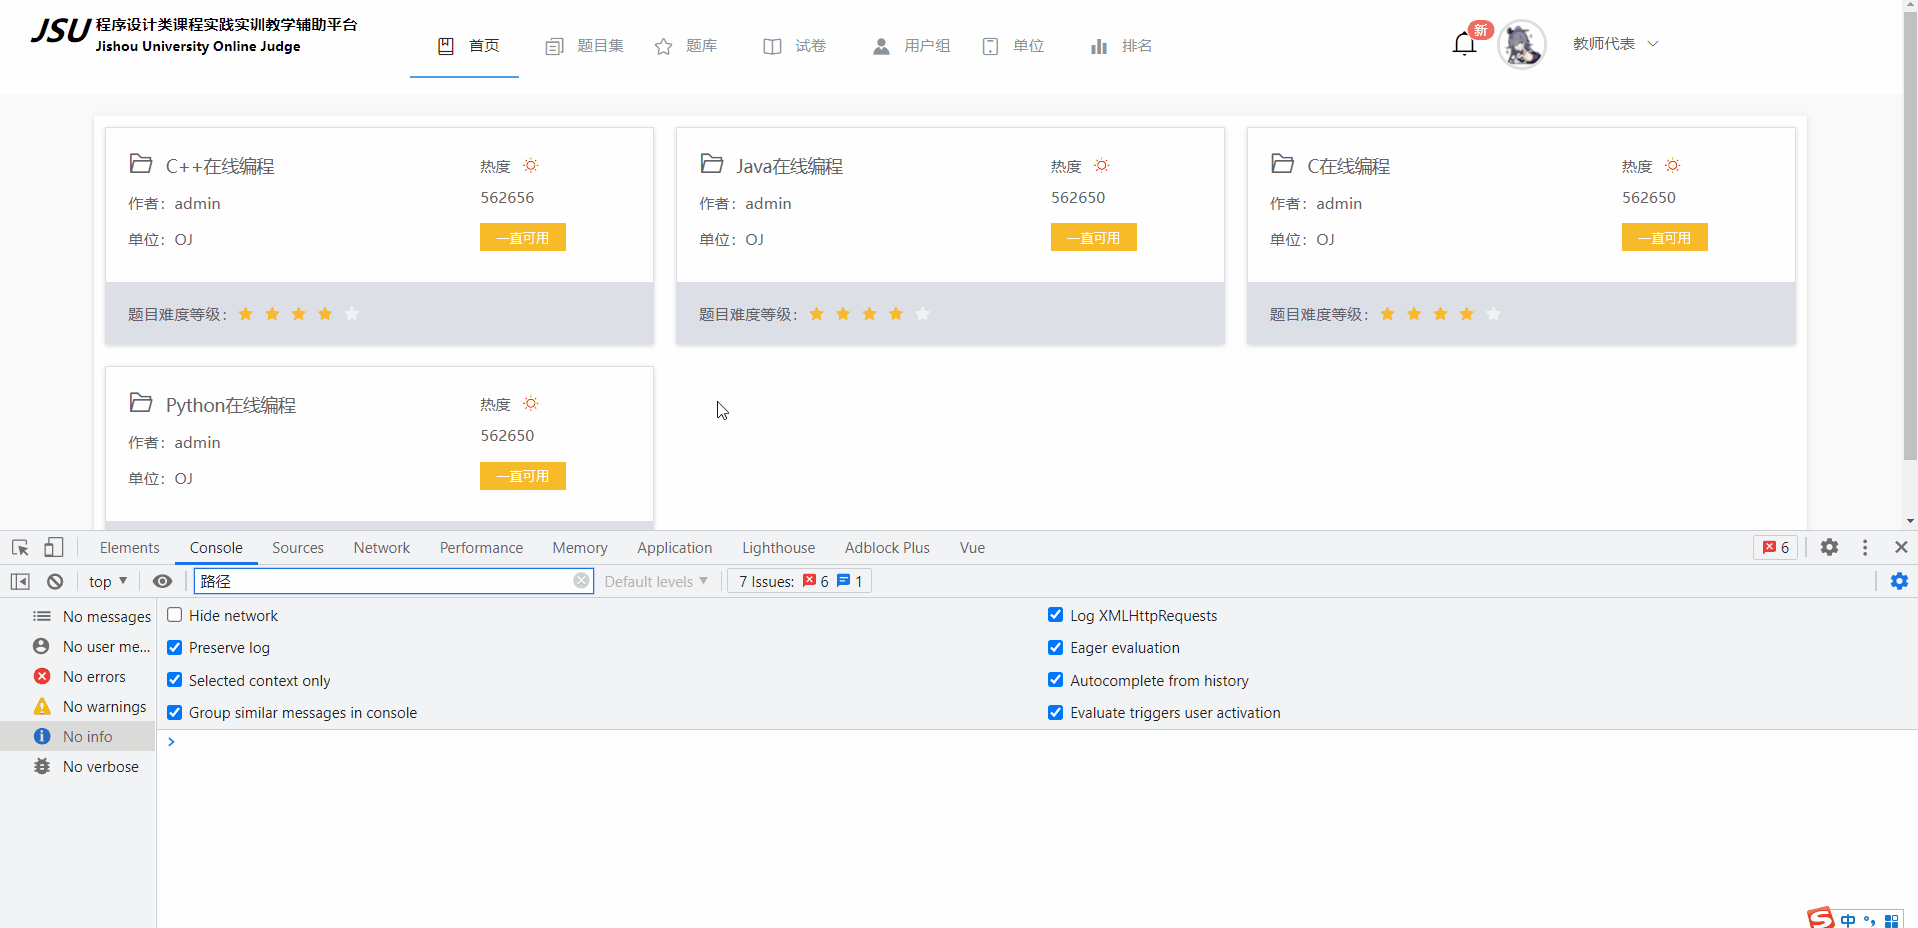Set C在线编程 difficulty to one star

click(1388, 314)
